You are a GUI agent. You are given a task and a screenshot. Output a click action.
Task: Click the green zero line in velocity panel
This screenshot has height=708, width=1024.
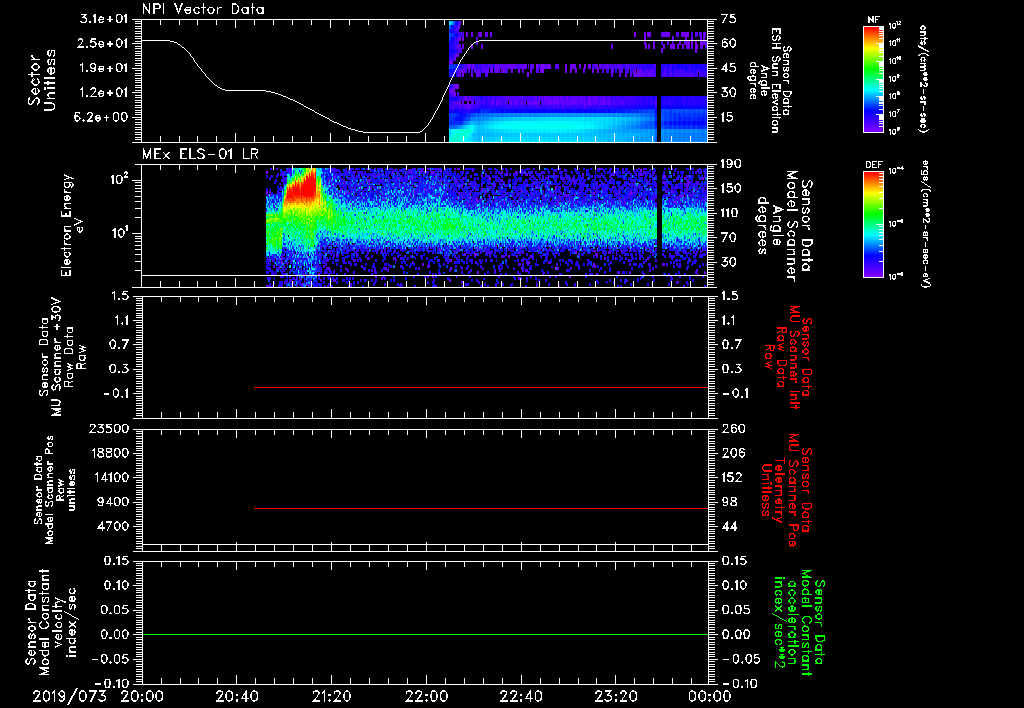point(425,634)
